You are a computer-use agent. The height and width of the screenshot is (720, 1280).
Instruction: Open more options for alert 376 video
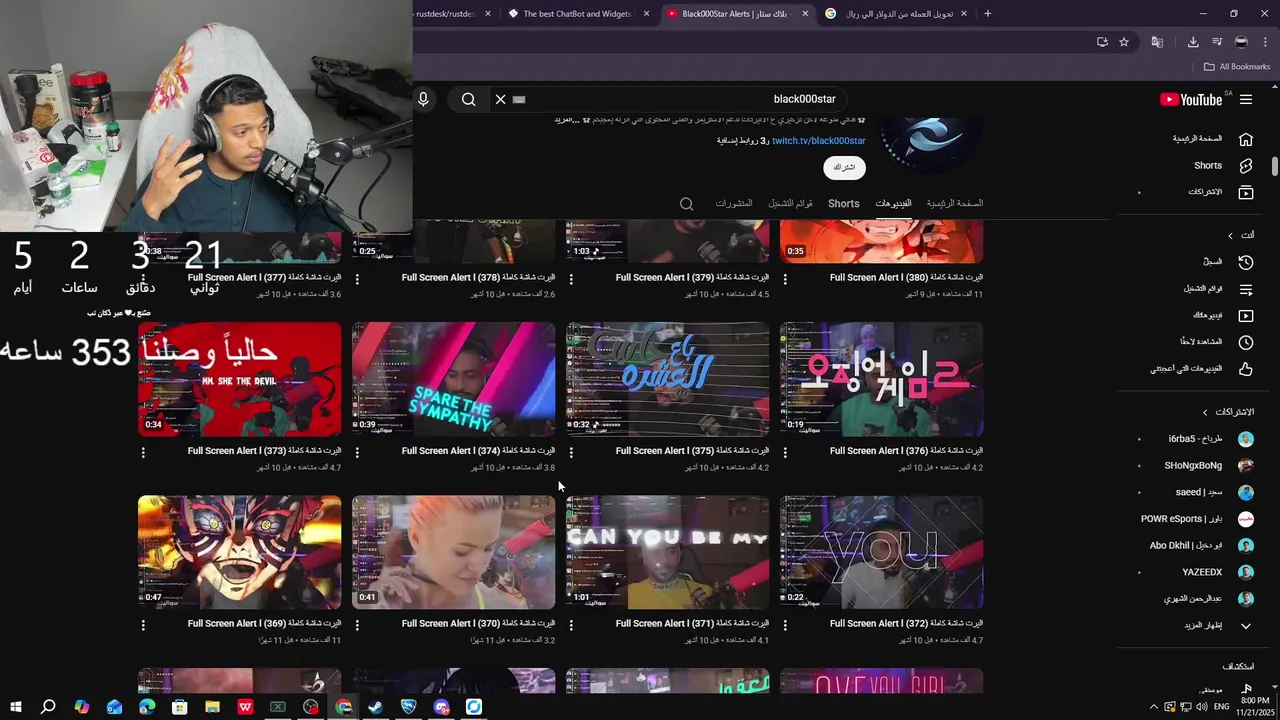pos(785,452)
